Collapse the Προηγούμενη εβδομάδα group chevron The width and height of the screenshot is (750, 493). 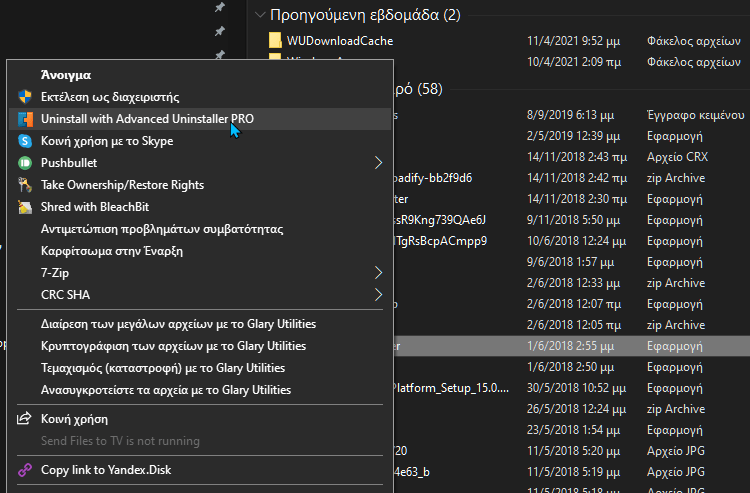(x=260, y=15)
